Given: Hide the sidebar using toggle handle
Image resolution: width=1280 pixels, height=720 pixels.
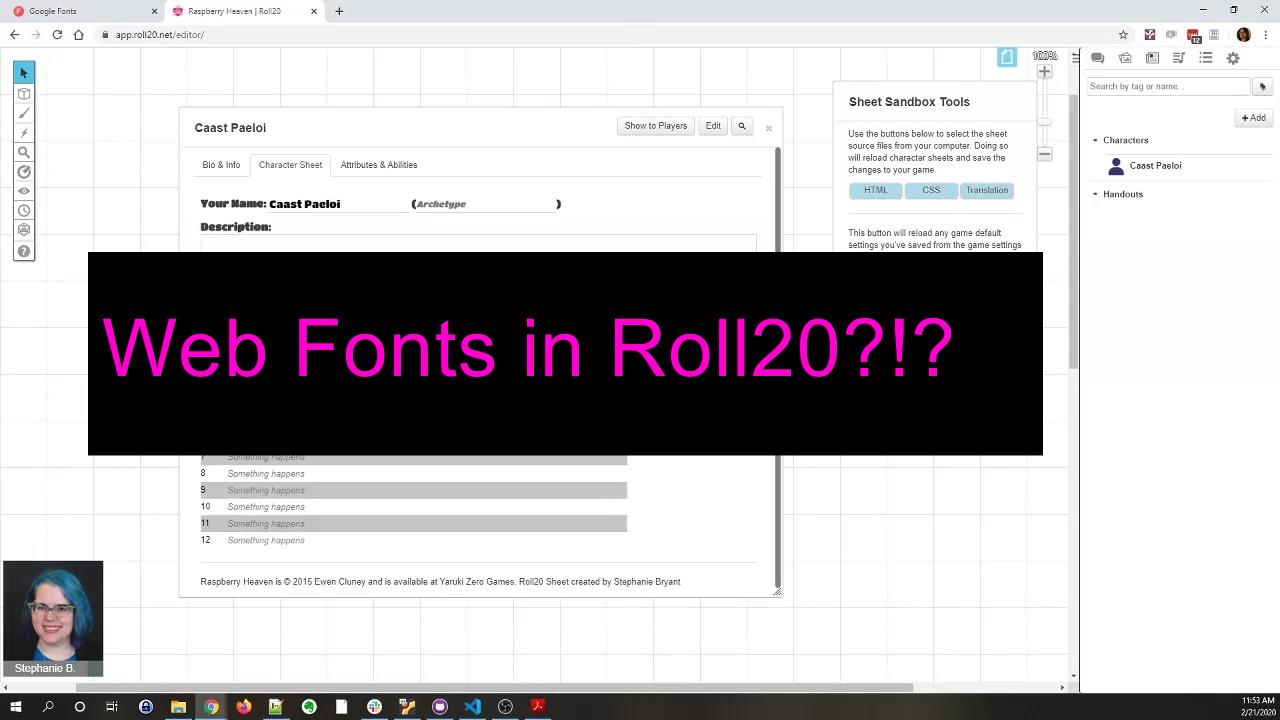Looking at the screenshot, I should click(1075, 58).
